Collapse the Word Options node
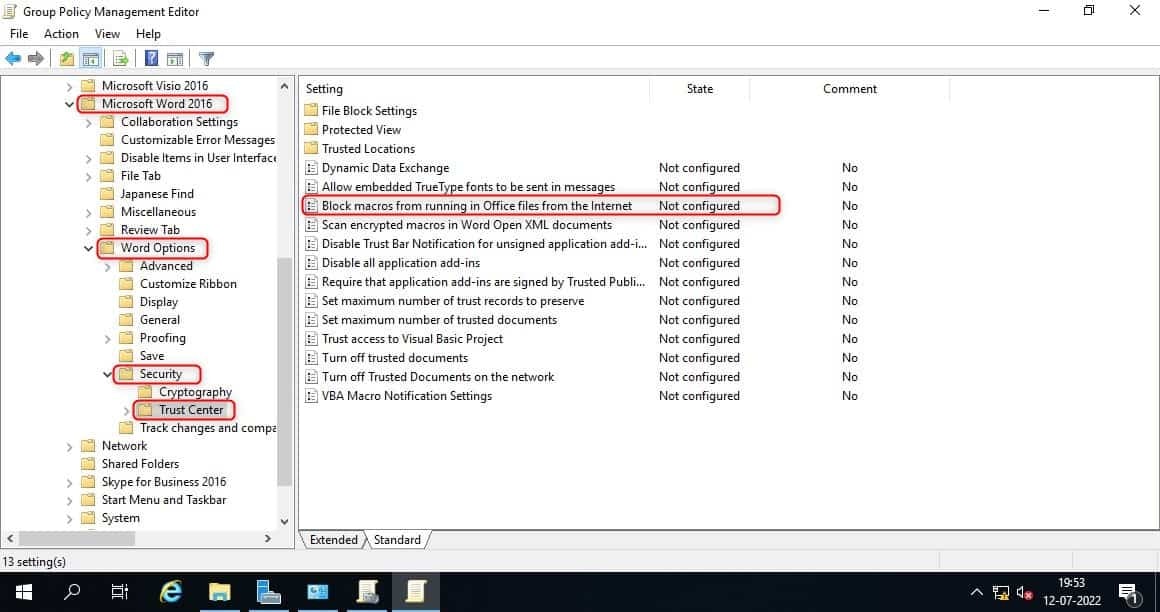Image resolution: width=1160 pixels, height=612 pixels. [x=89, y=249]
